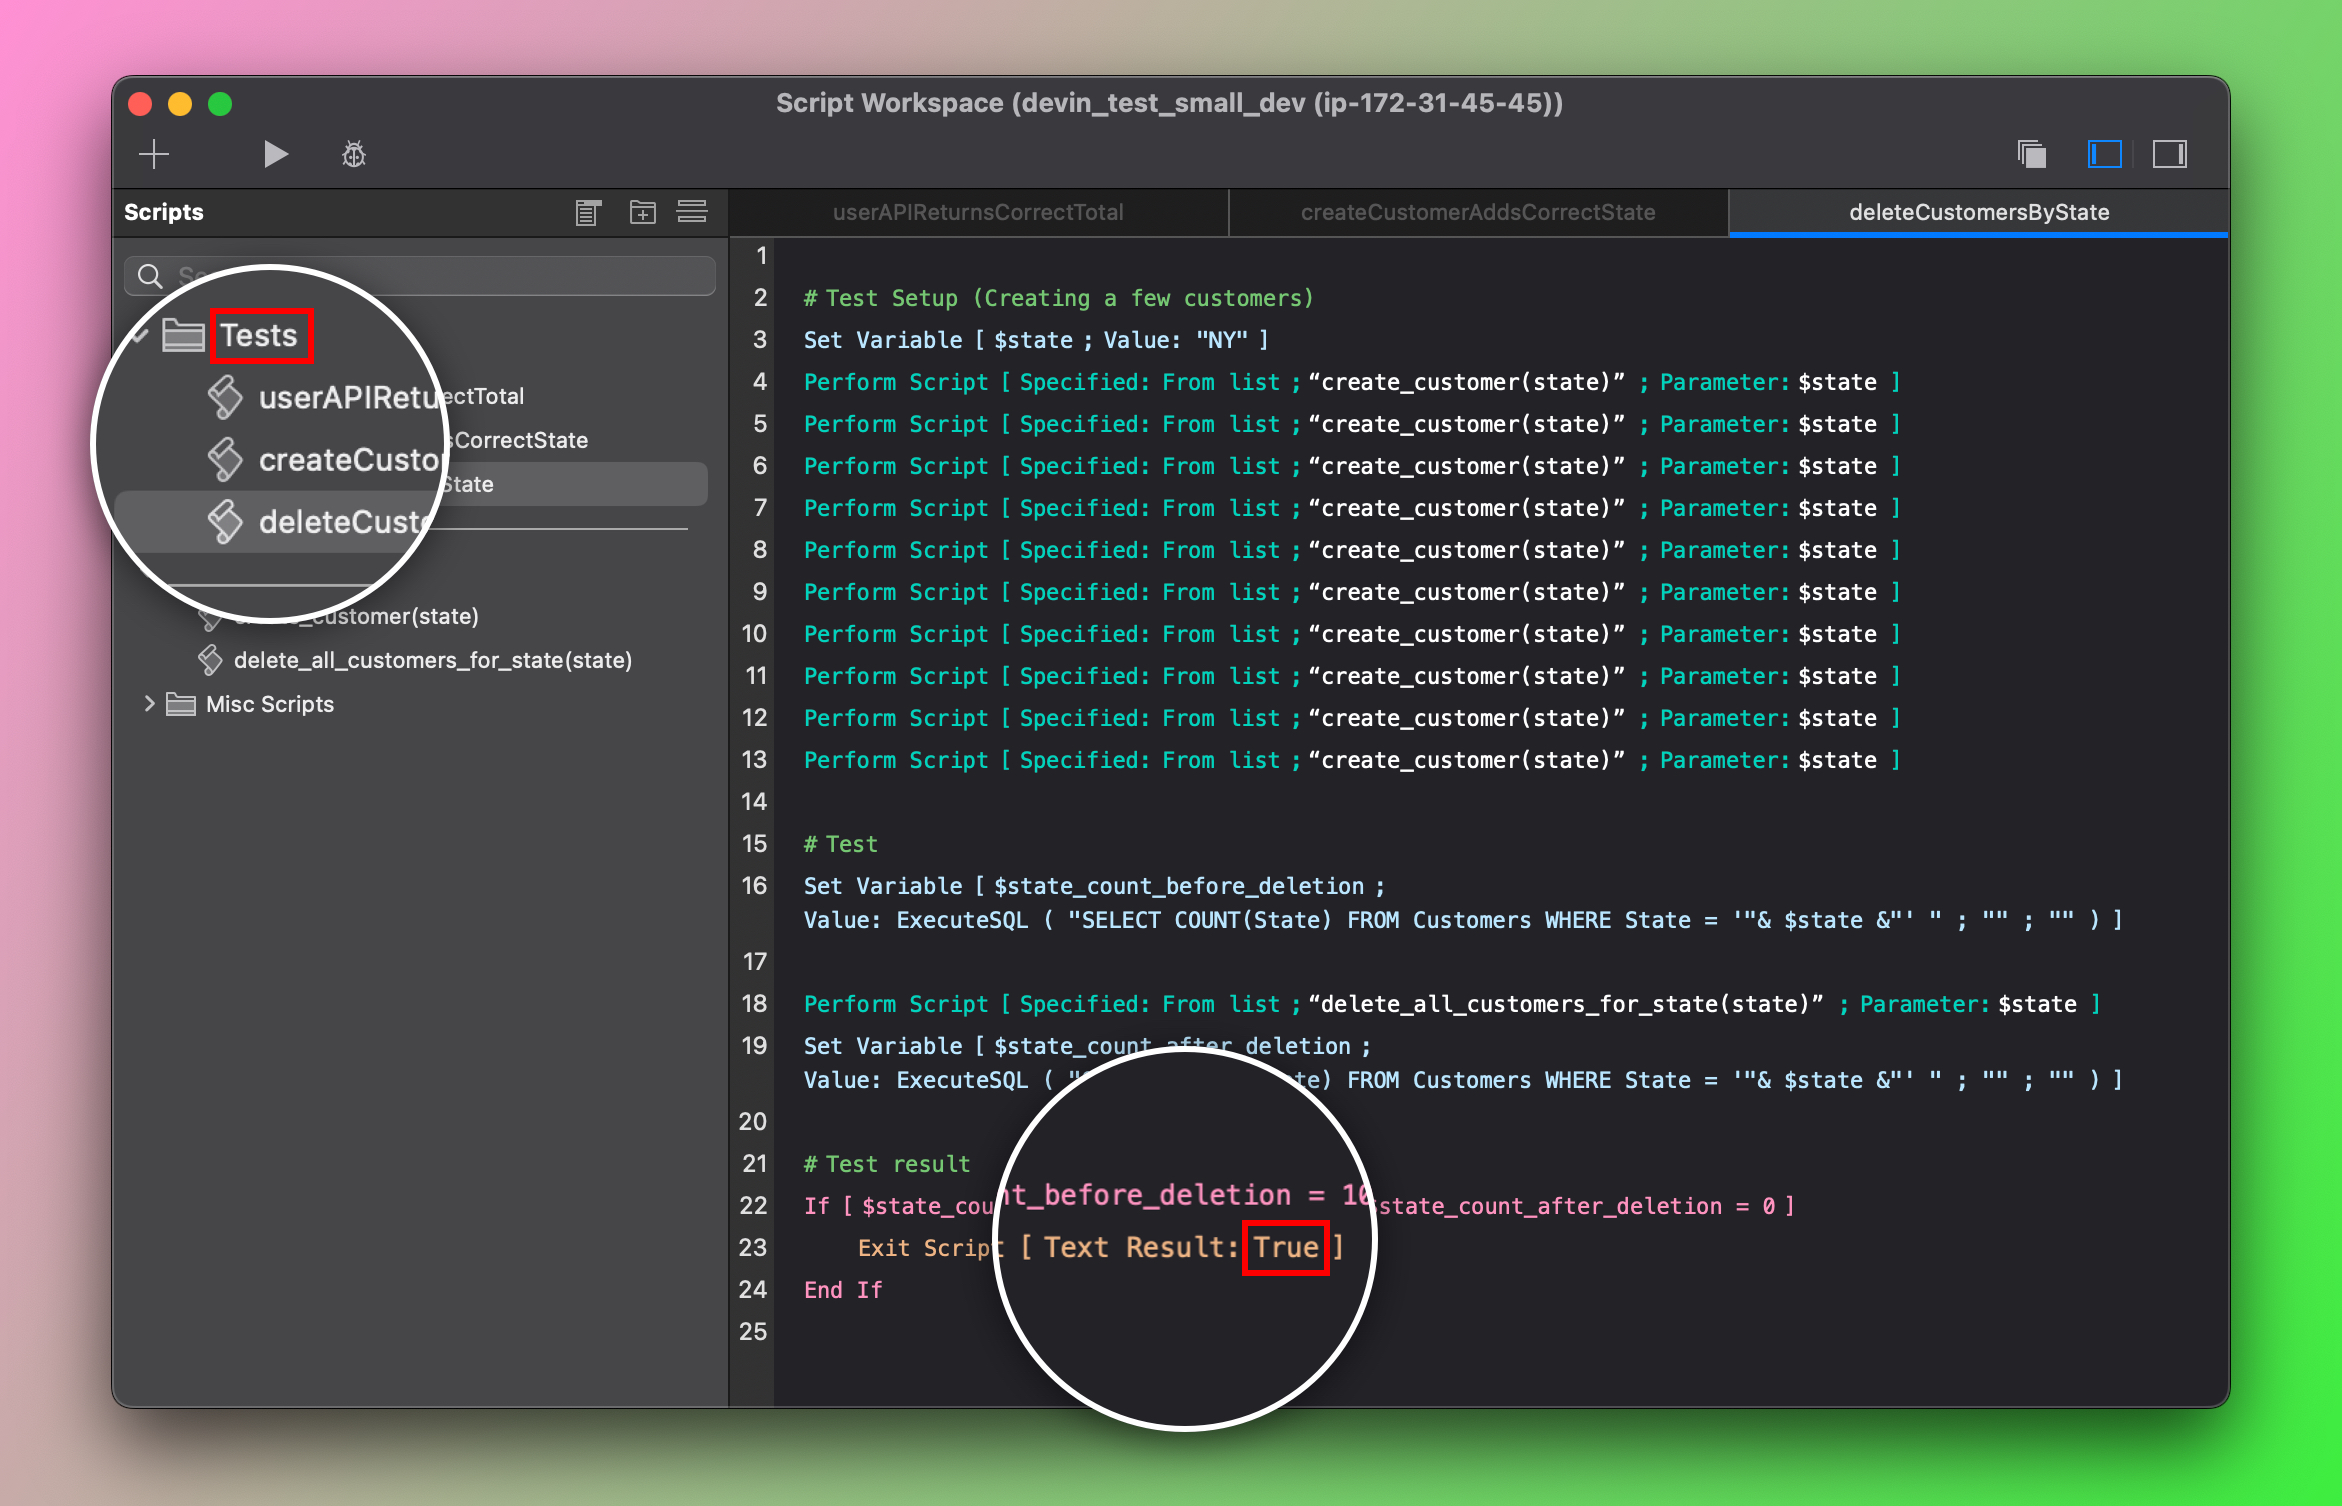The image size is (2342, 1506).
Task: Click the script icon beside delete_all_customers_for_state
Action: (x=210, y=660)
